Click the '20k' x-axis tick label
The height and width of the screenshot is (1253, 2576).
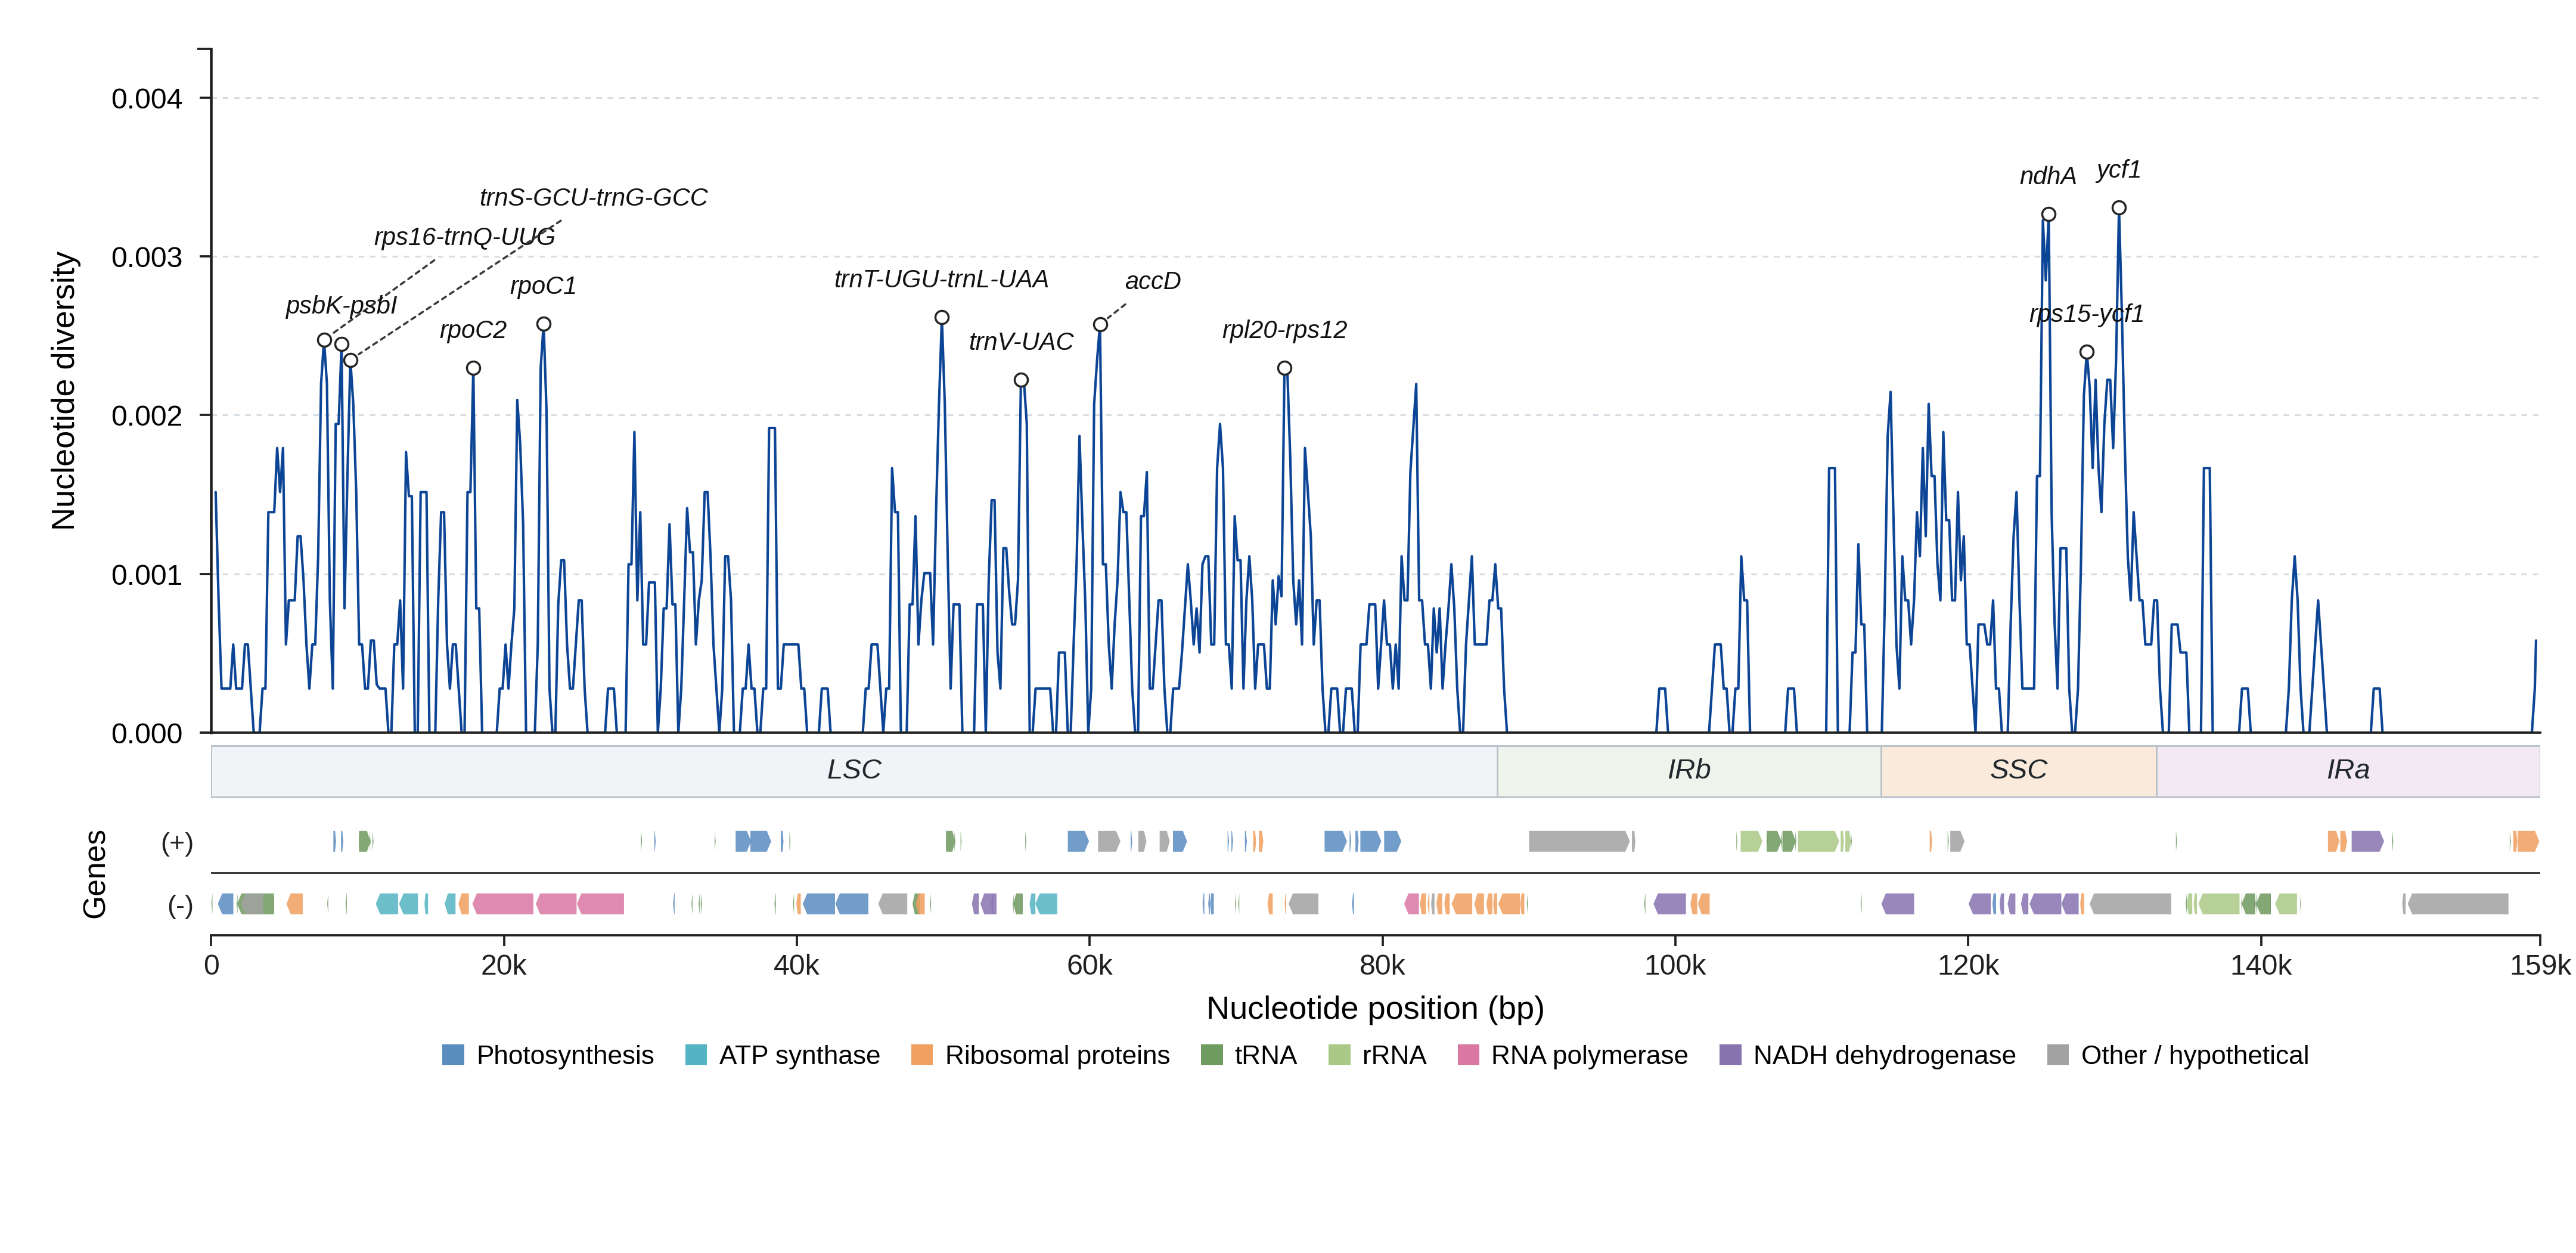504,965
